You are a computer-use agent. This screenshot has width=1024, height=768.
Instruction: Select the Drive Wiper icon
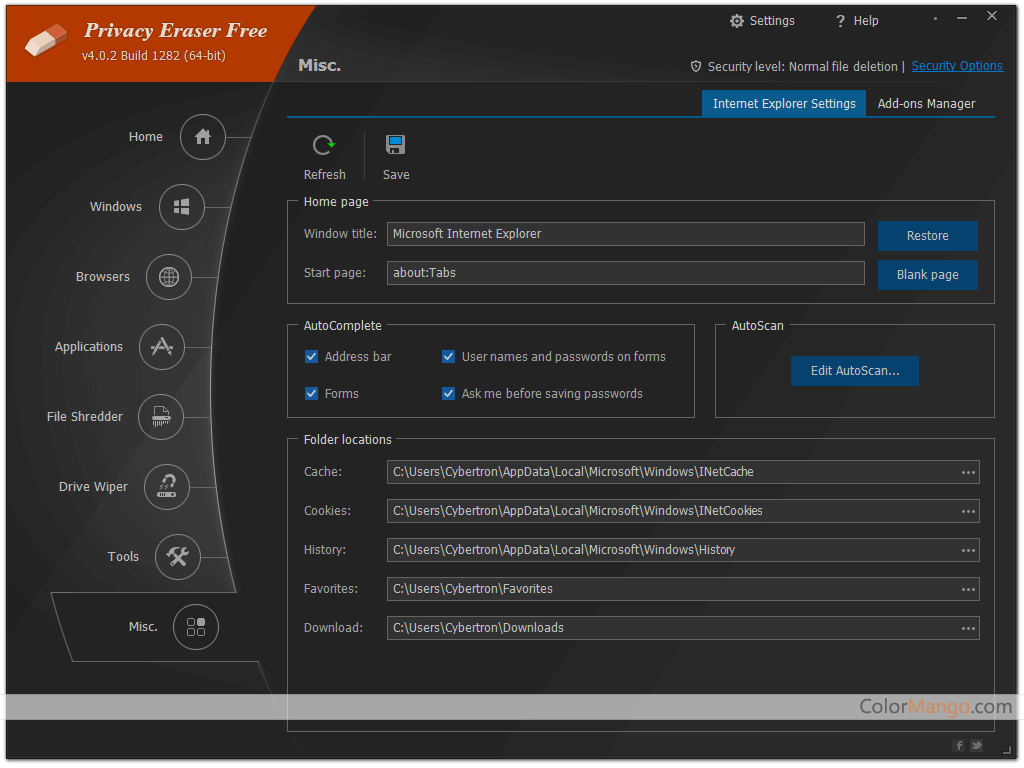167,487
